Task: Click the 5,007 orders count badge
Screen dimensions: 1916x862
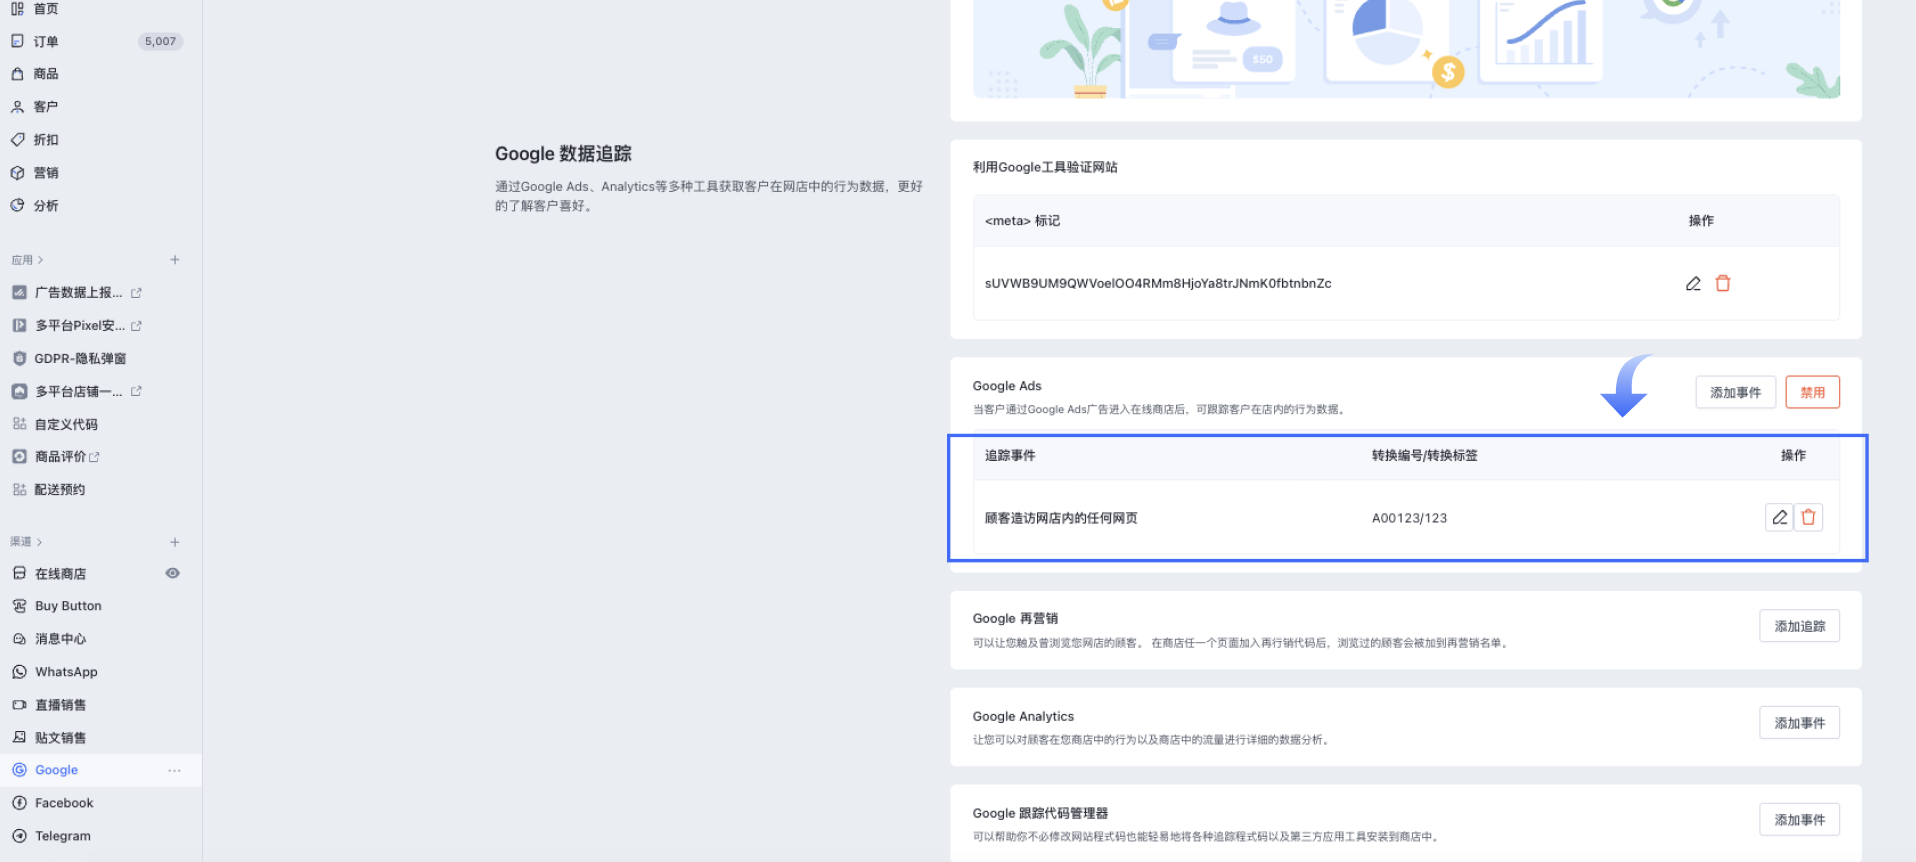Action: click(160, 41)
